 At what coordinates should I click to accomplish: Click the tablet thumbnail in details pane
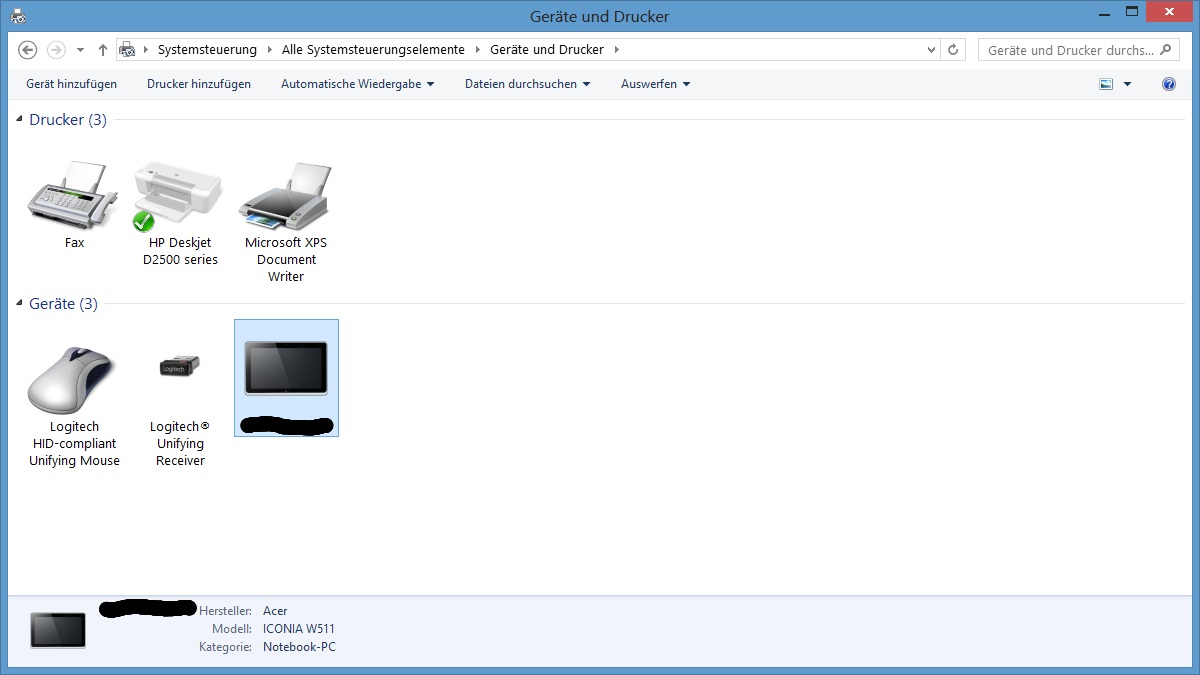coord(58,630)
